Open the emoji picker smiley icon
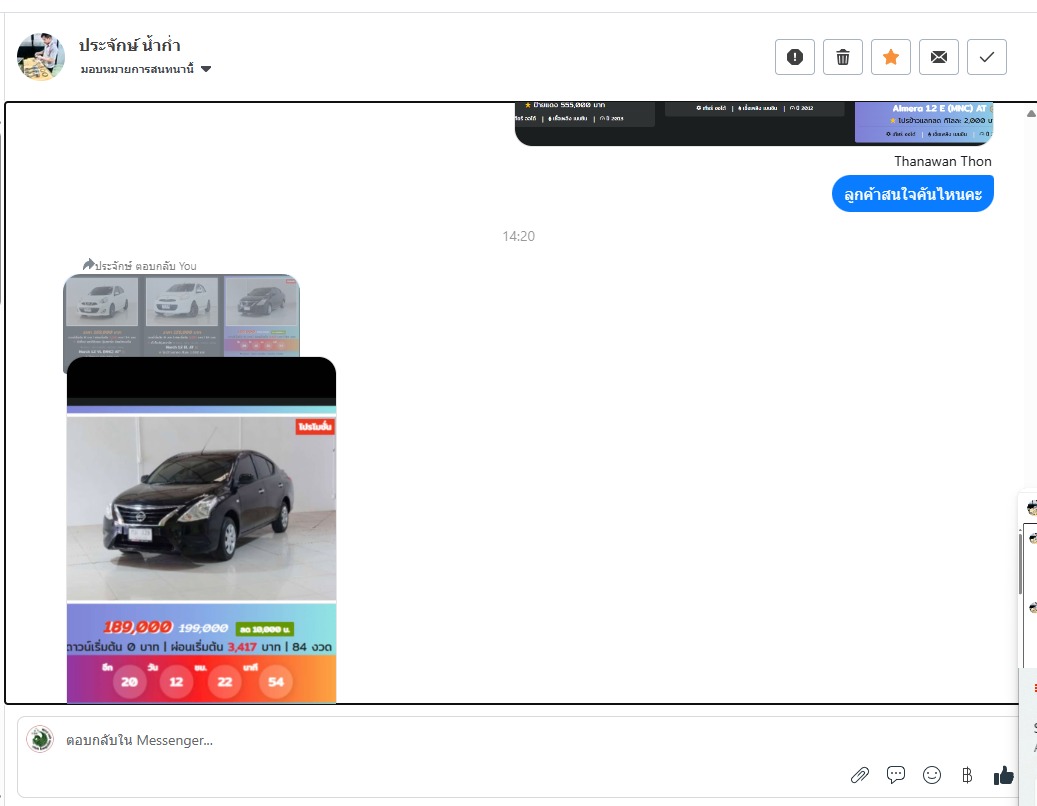1037x806 pixels. pos(932,775)
